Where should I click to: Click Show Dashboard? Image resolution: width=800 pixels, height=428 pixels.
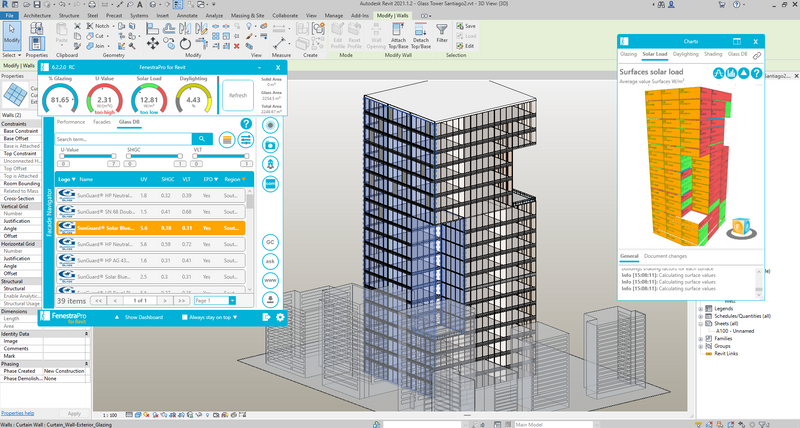tap(143, 317)
